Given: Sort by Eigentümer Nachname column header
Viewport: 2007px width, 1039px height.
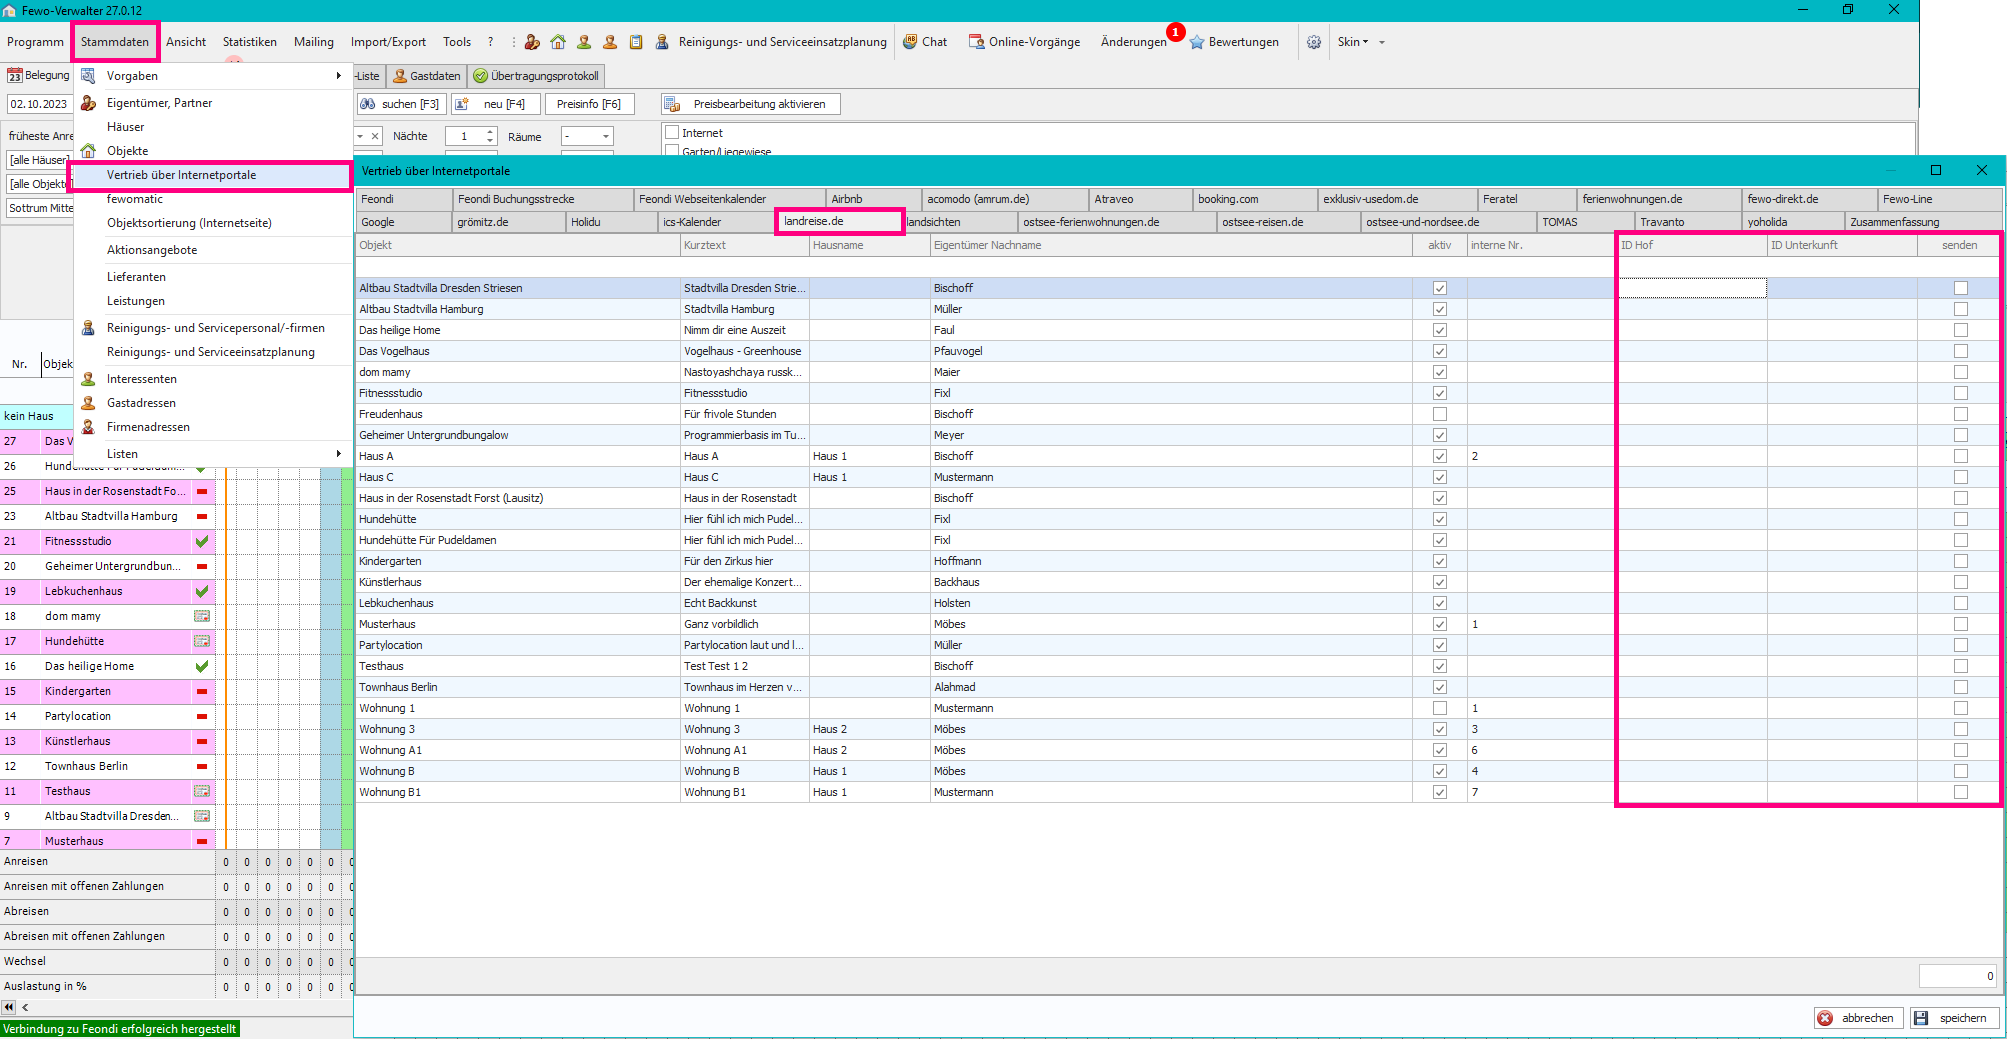Looking at the screenshot, I should [x=1170, y=245].
